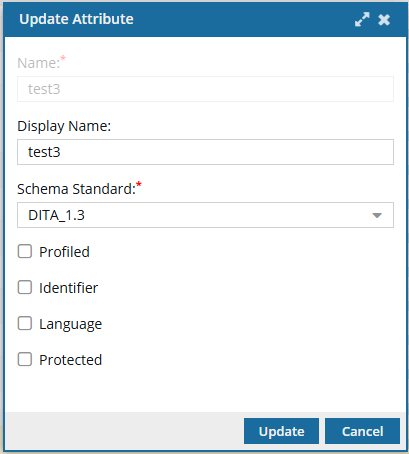Select the DITA_1.3 combo box value

205,215
